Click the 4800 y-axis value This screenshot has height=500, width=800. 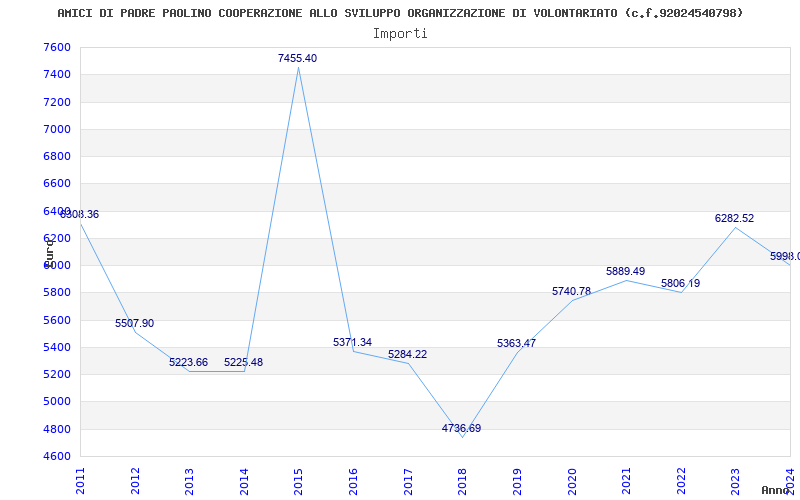pyautogui.click(x=57, y=429)
